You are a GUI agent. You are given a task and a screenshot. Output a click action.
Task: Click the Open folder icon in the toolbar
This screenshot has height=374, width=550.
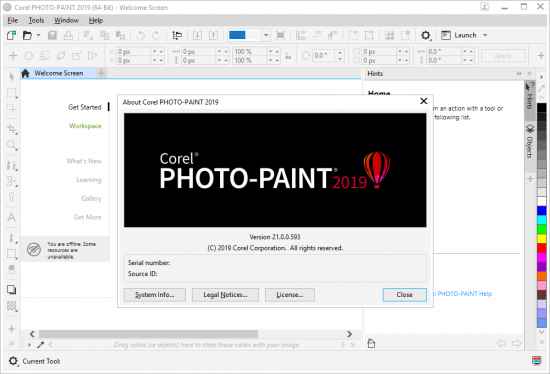[27, 35]
